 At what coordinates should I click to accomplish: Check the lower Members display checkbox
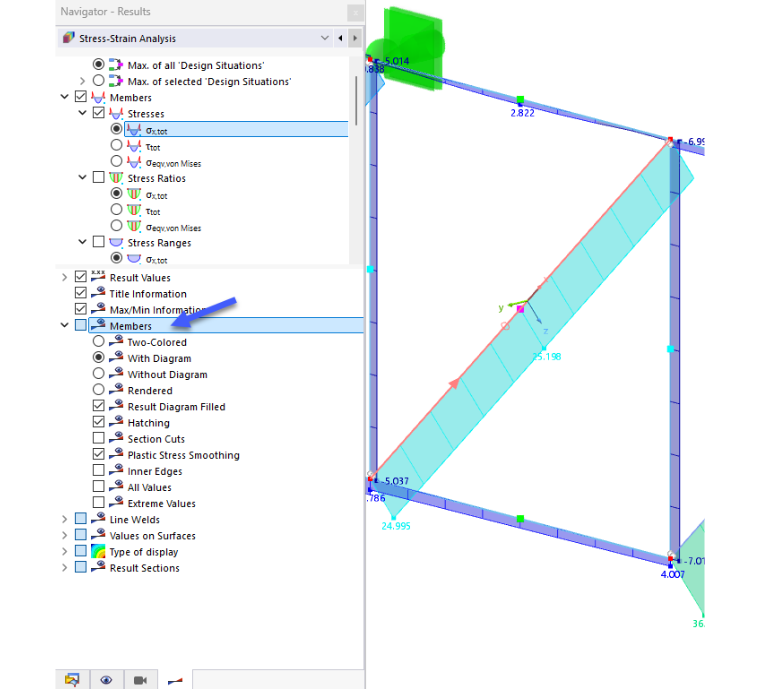81,325
